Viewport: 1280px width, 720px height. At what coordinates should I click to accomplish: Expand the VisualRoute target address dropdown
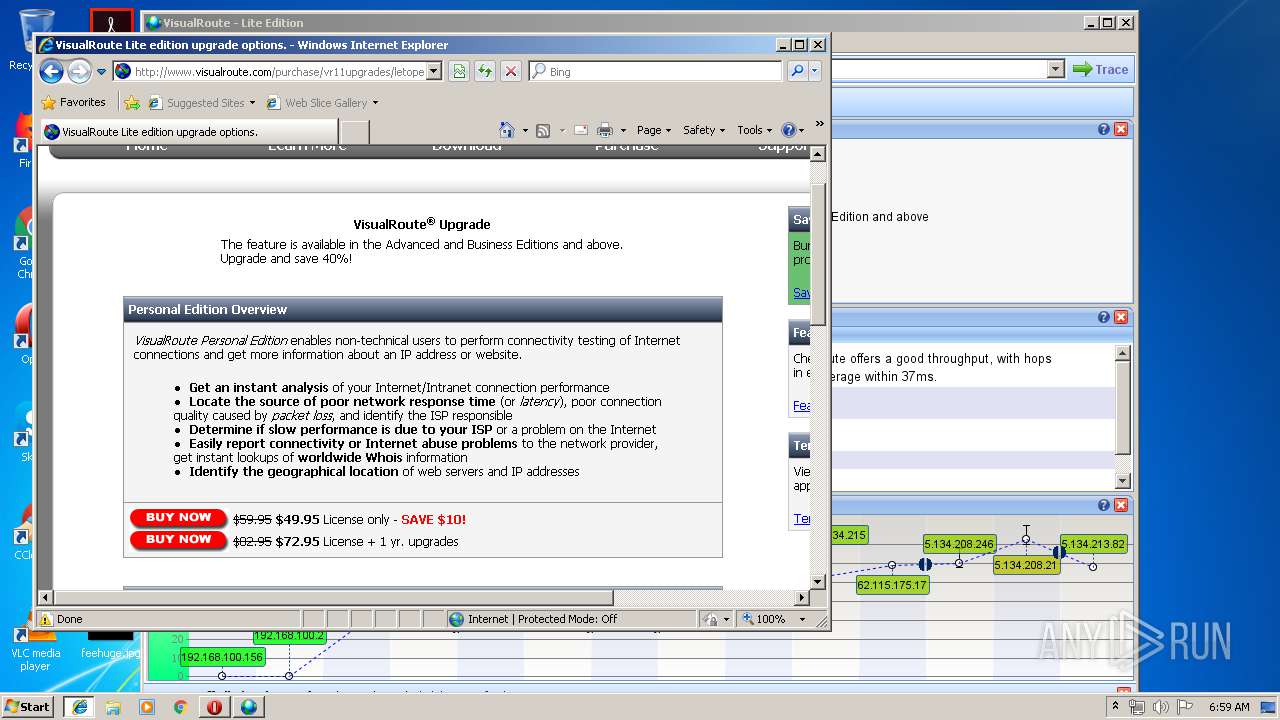coord(1056,69)
